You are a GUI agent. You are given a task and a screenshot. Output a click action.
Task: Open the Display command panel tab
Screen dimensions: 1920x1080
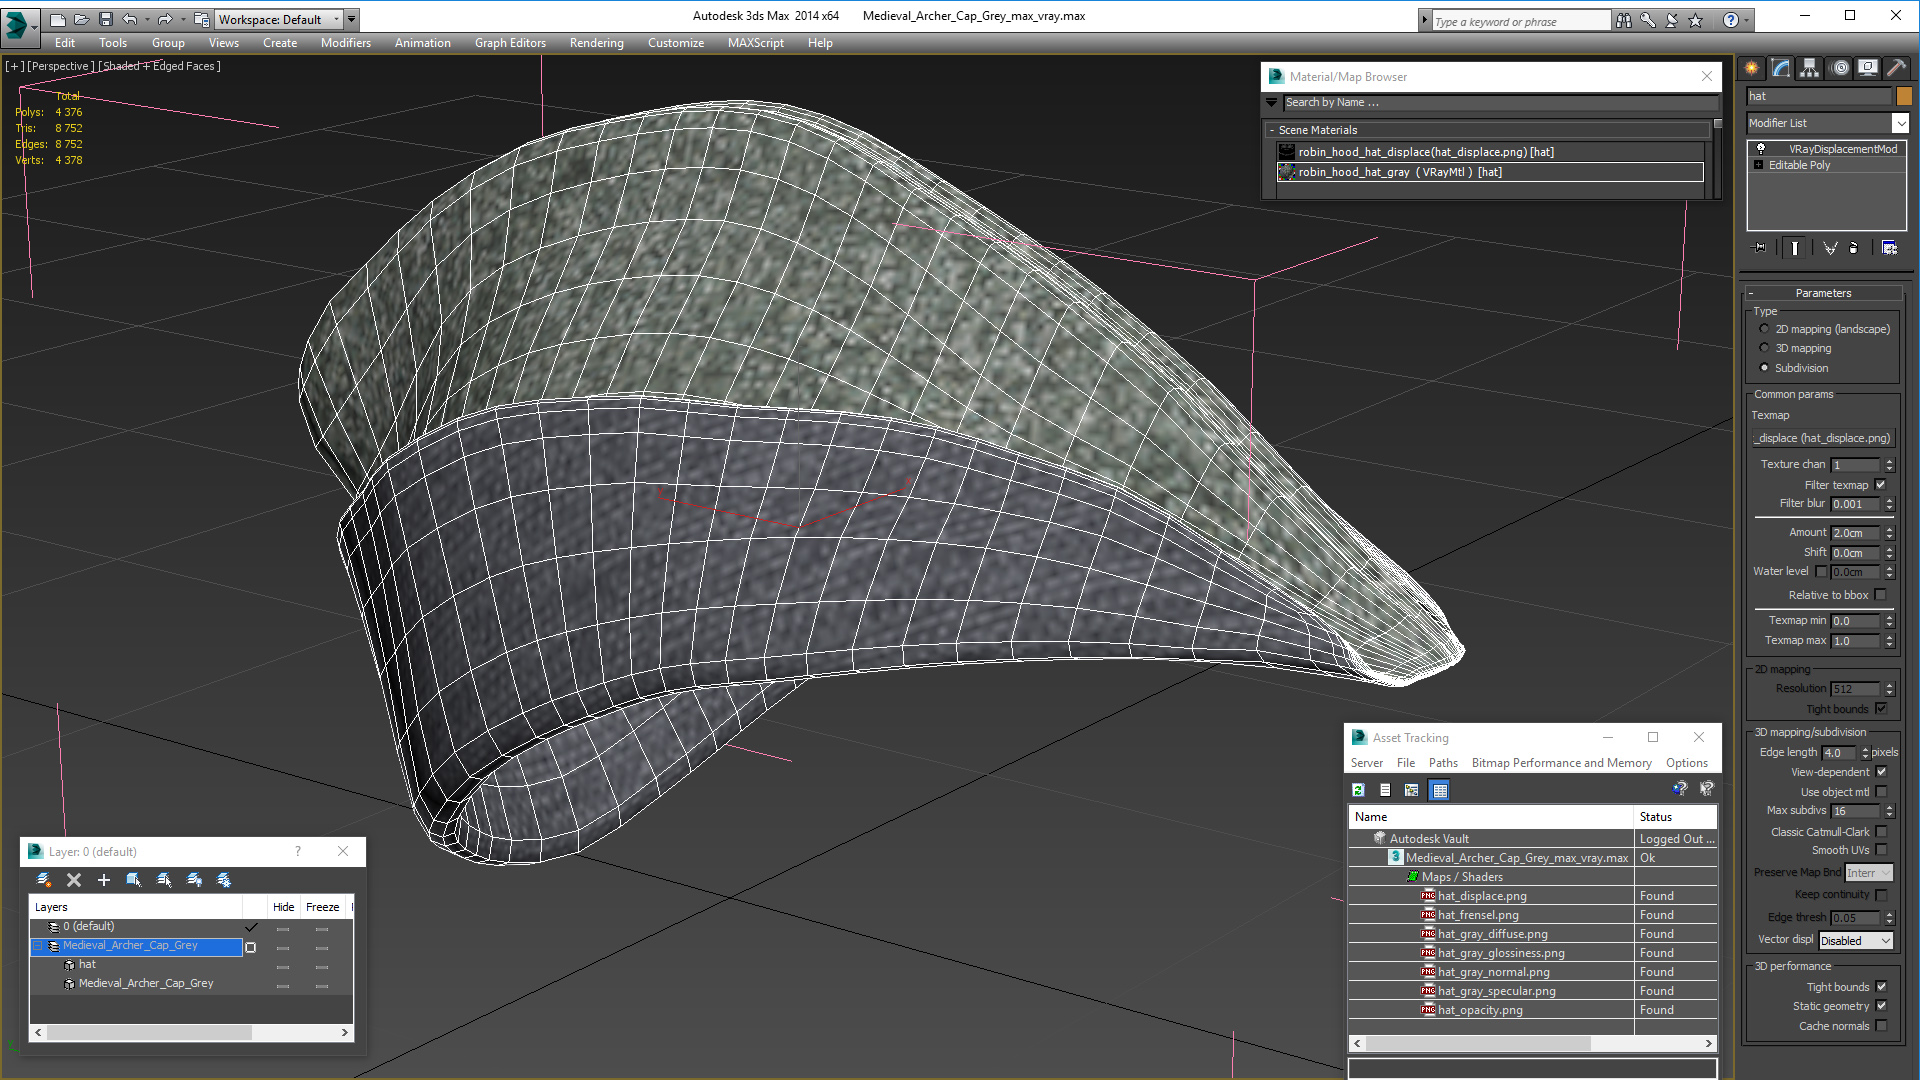coord(1868,68)
